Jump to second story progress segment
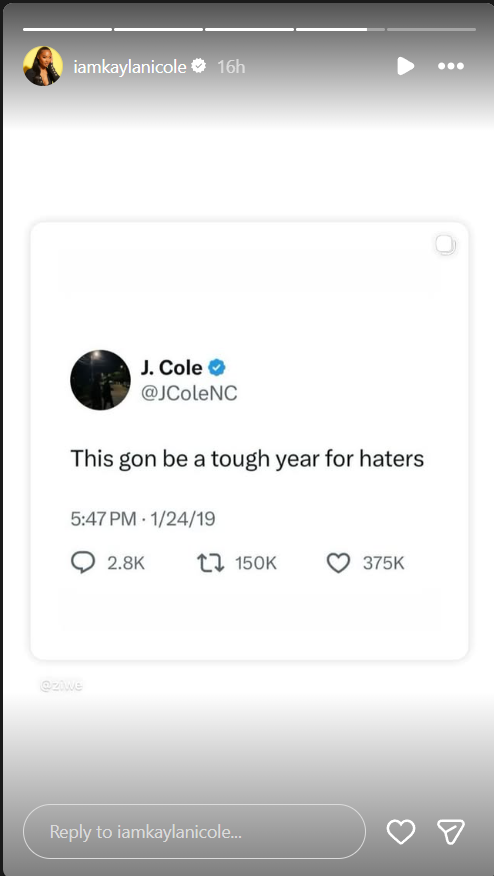 [x=158, y=29]
